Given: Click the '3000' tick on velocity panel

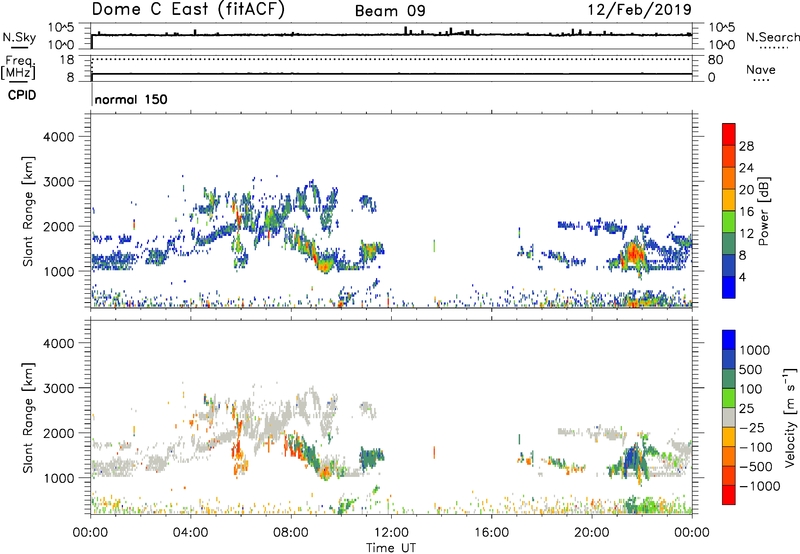Looking at the screenshot, I should 58,388.
